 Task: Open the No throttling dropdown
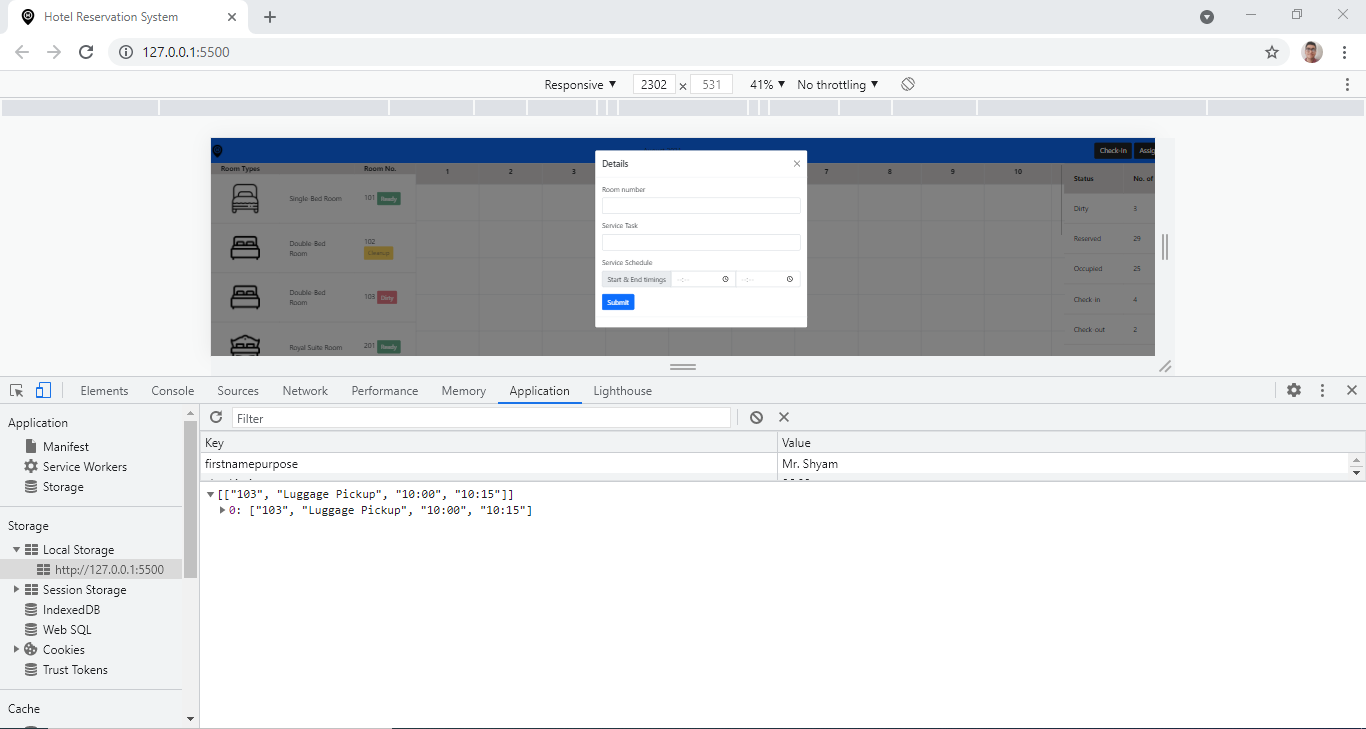coord(836,84)
